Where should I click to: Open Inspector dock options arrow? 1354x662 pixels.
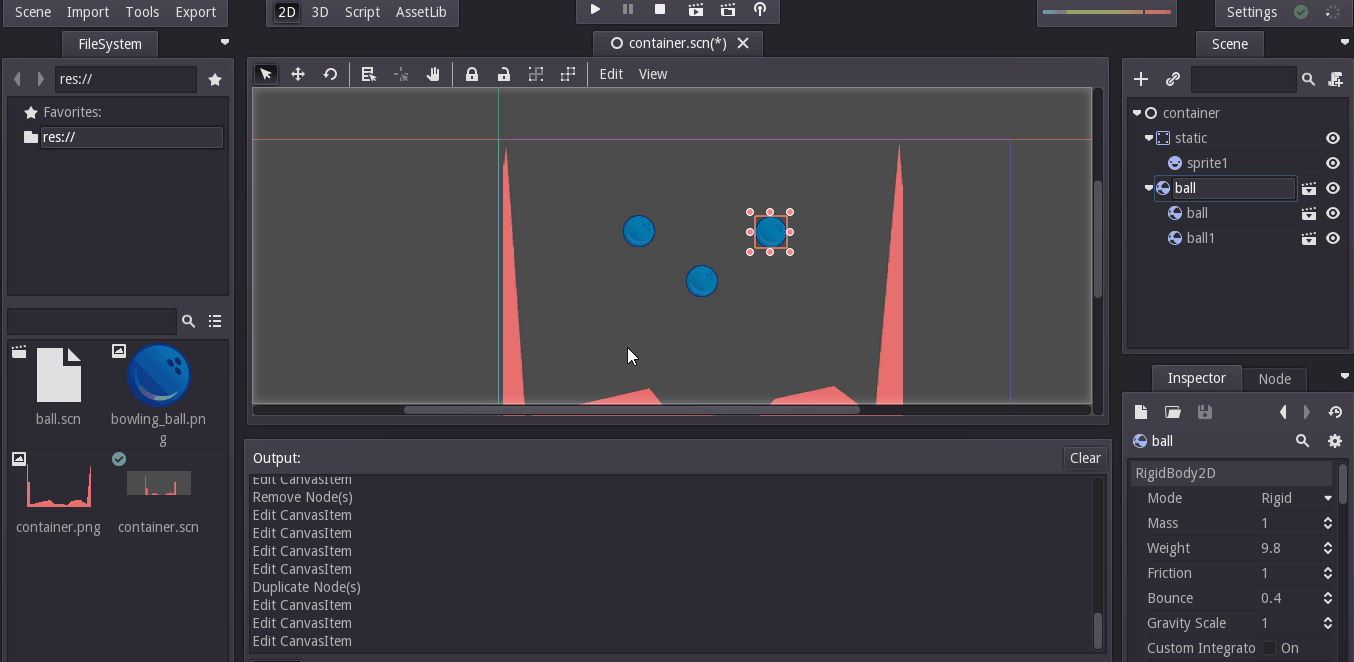[x=1345, y=377]
